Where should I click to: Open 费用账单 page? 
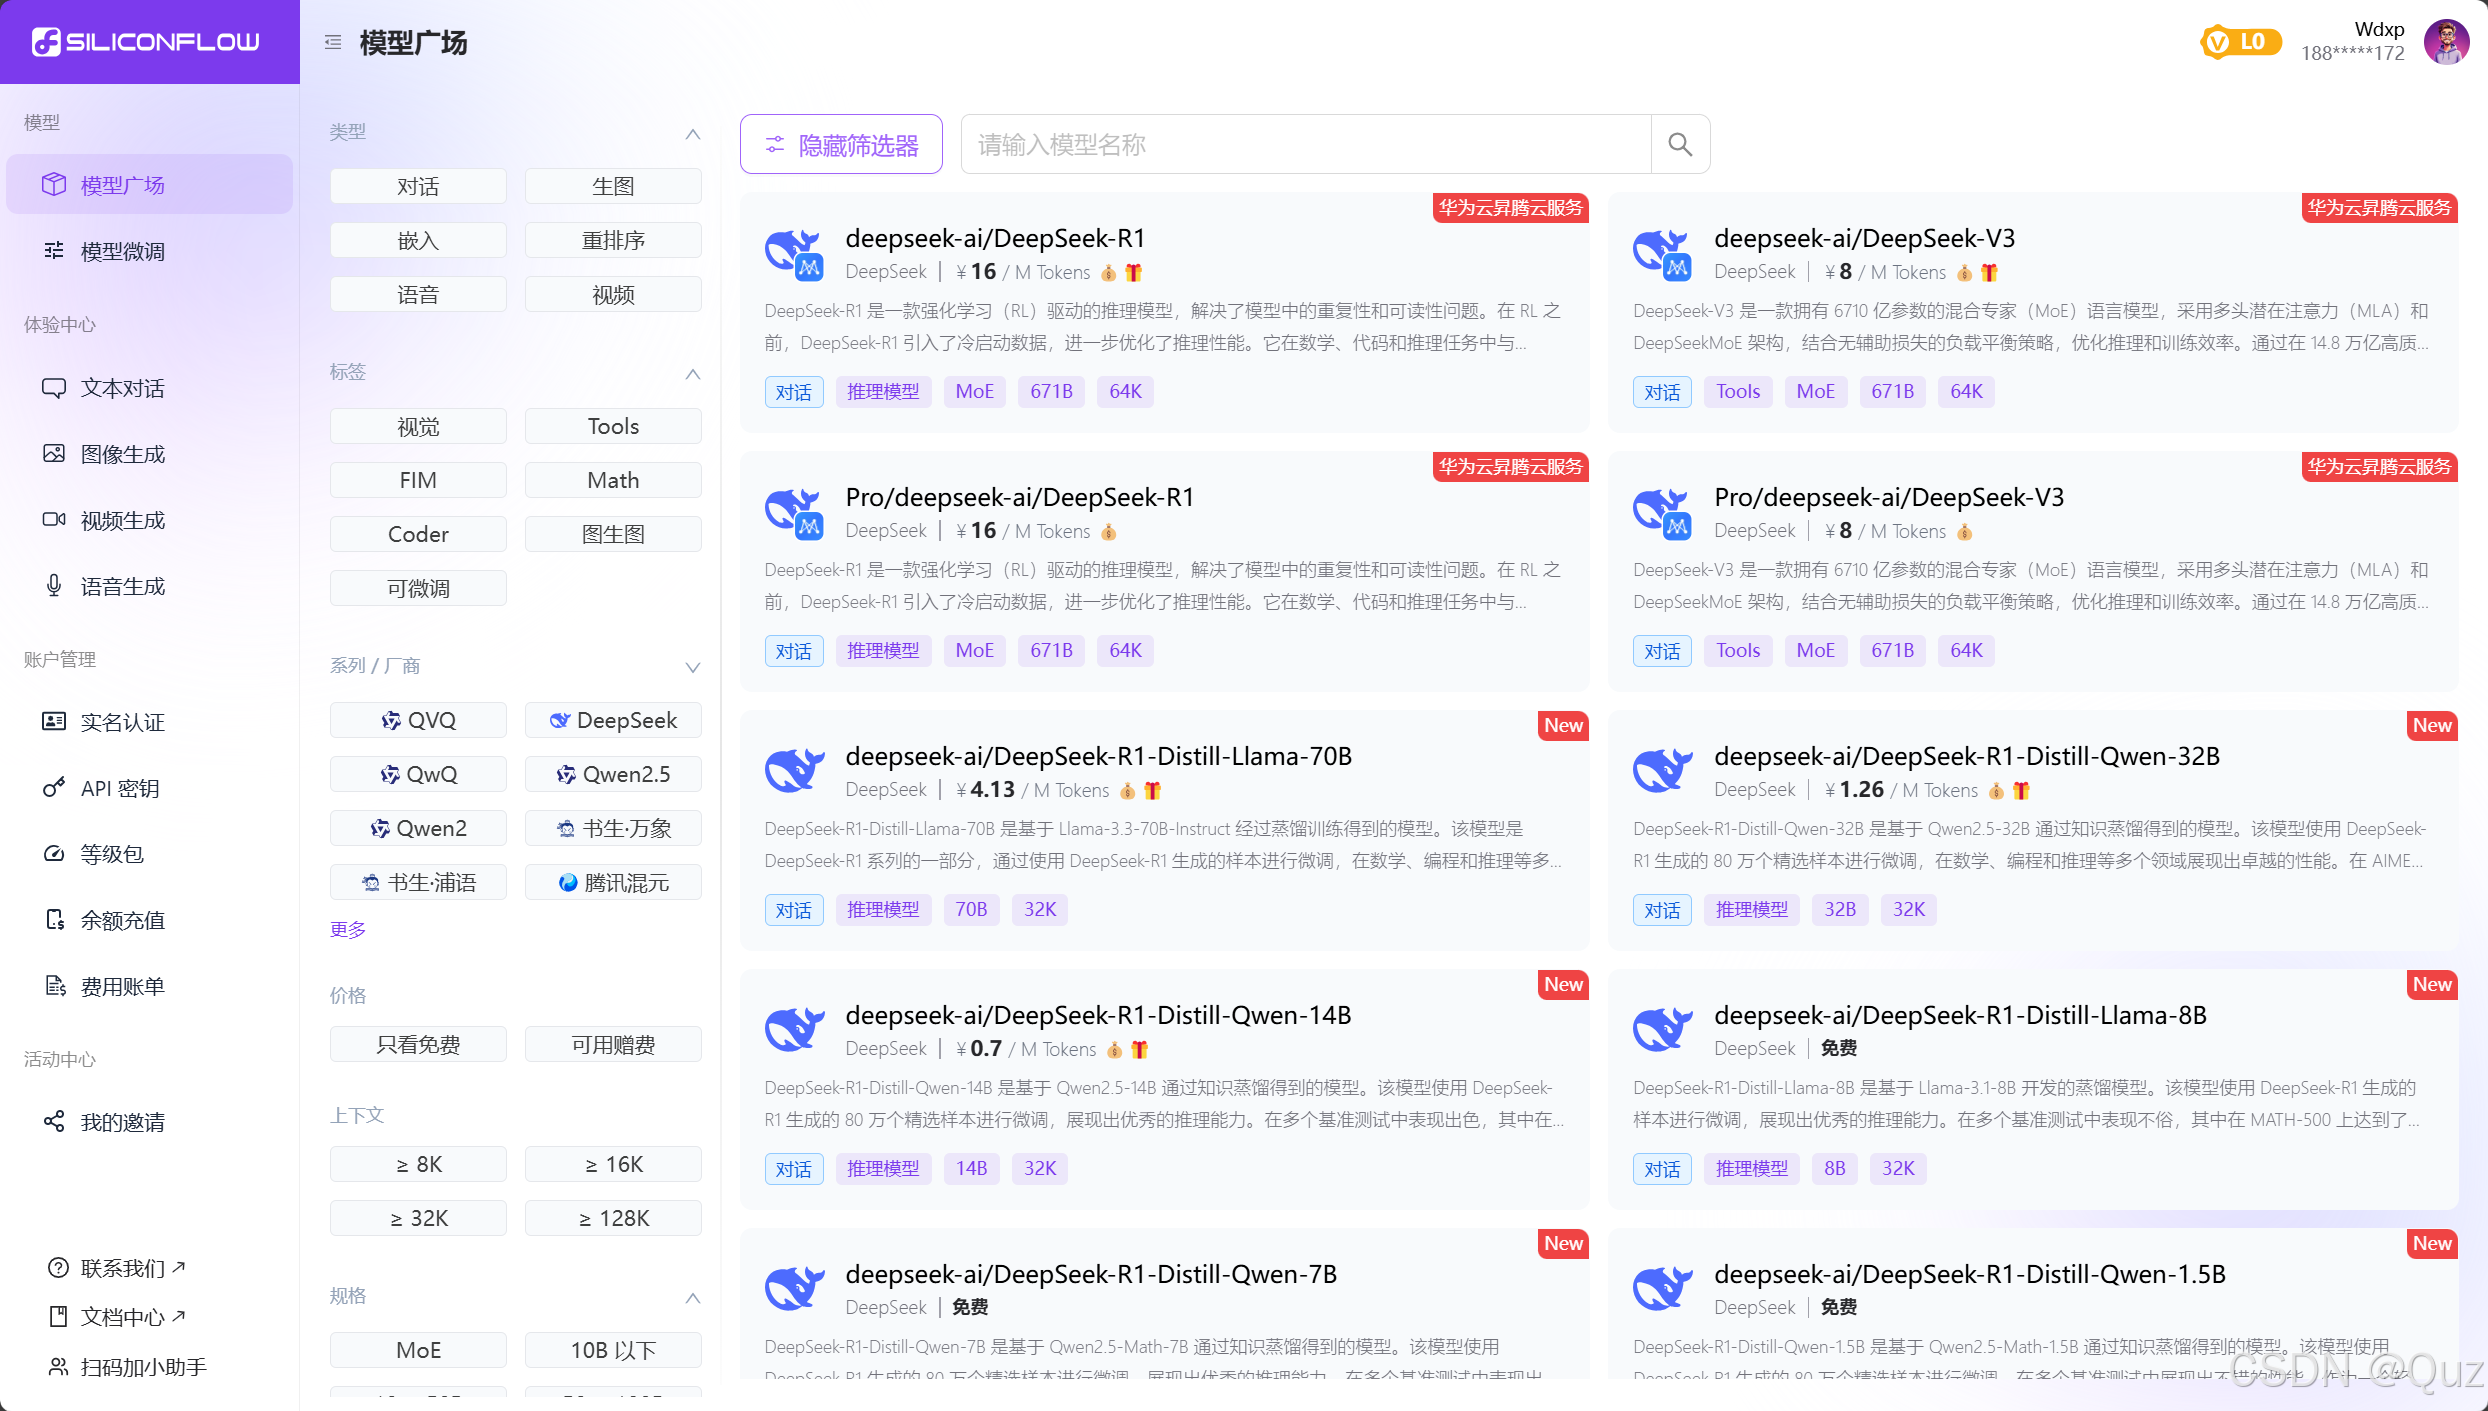150,985
